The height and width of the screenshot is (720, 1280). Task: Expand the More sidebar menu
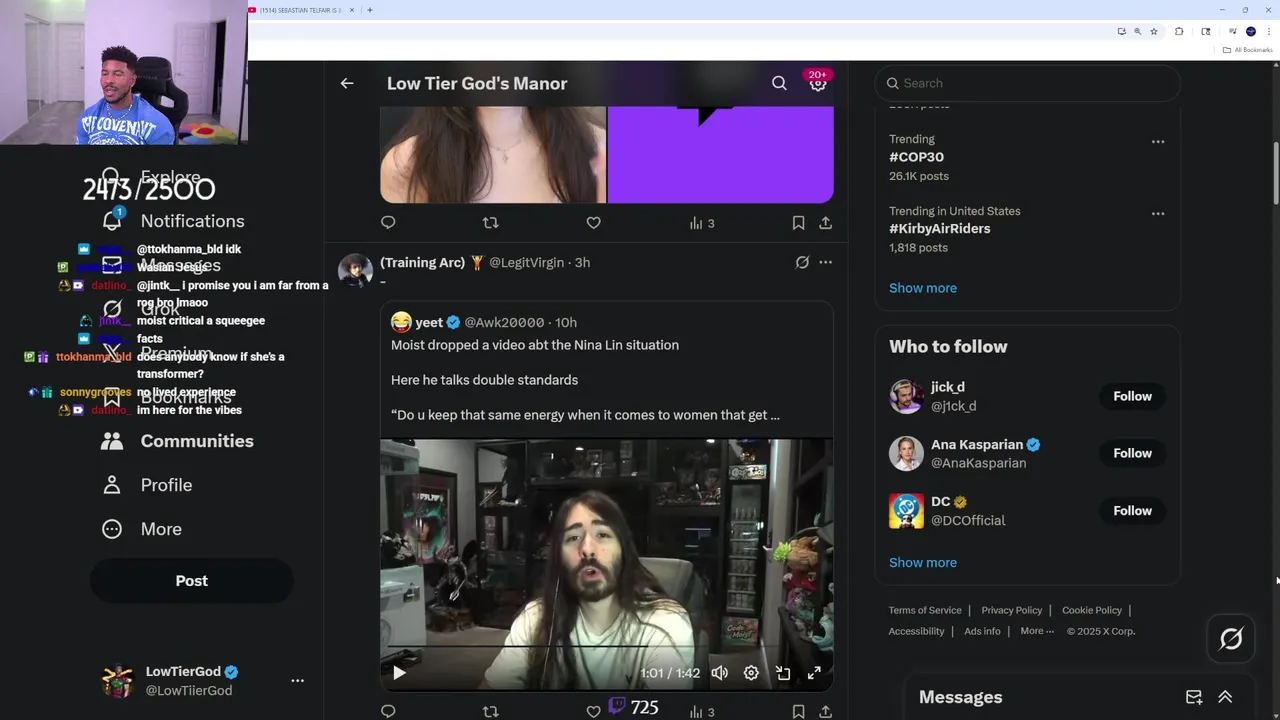pos(142,529)
